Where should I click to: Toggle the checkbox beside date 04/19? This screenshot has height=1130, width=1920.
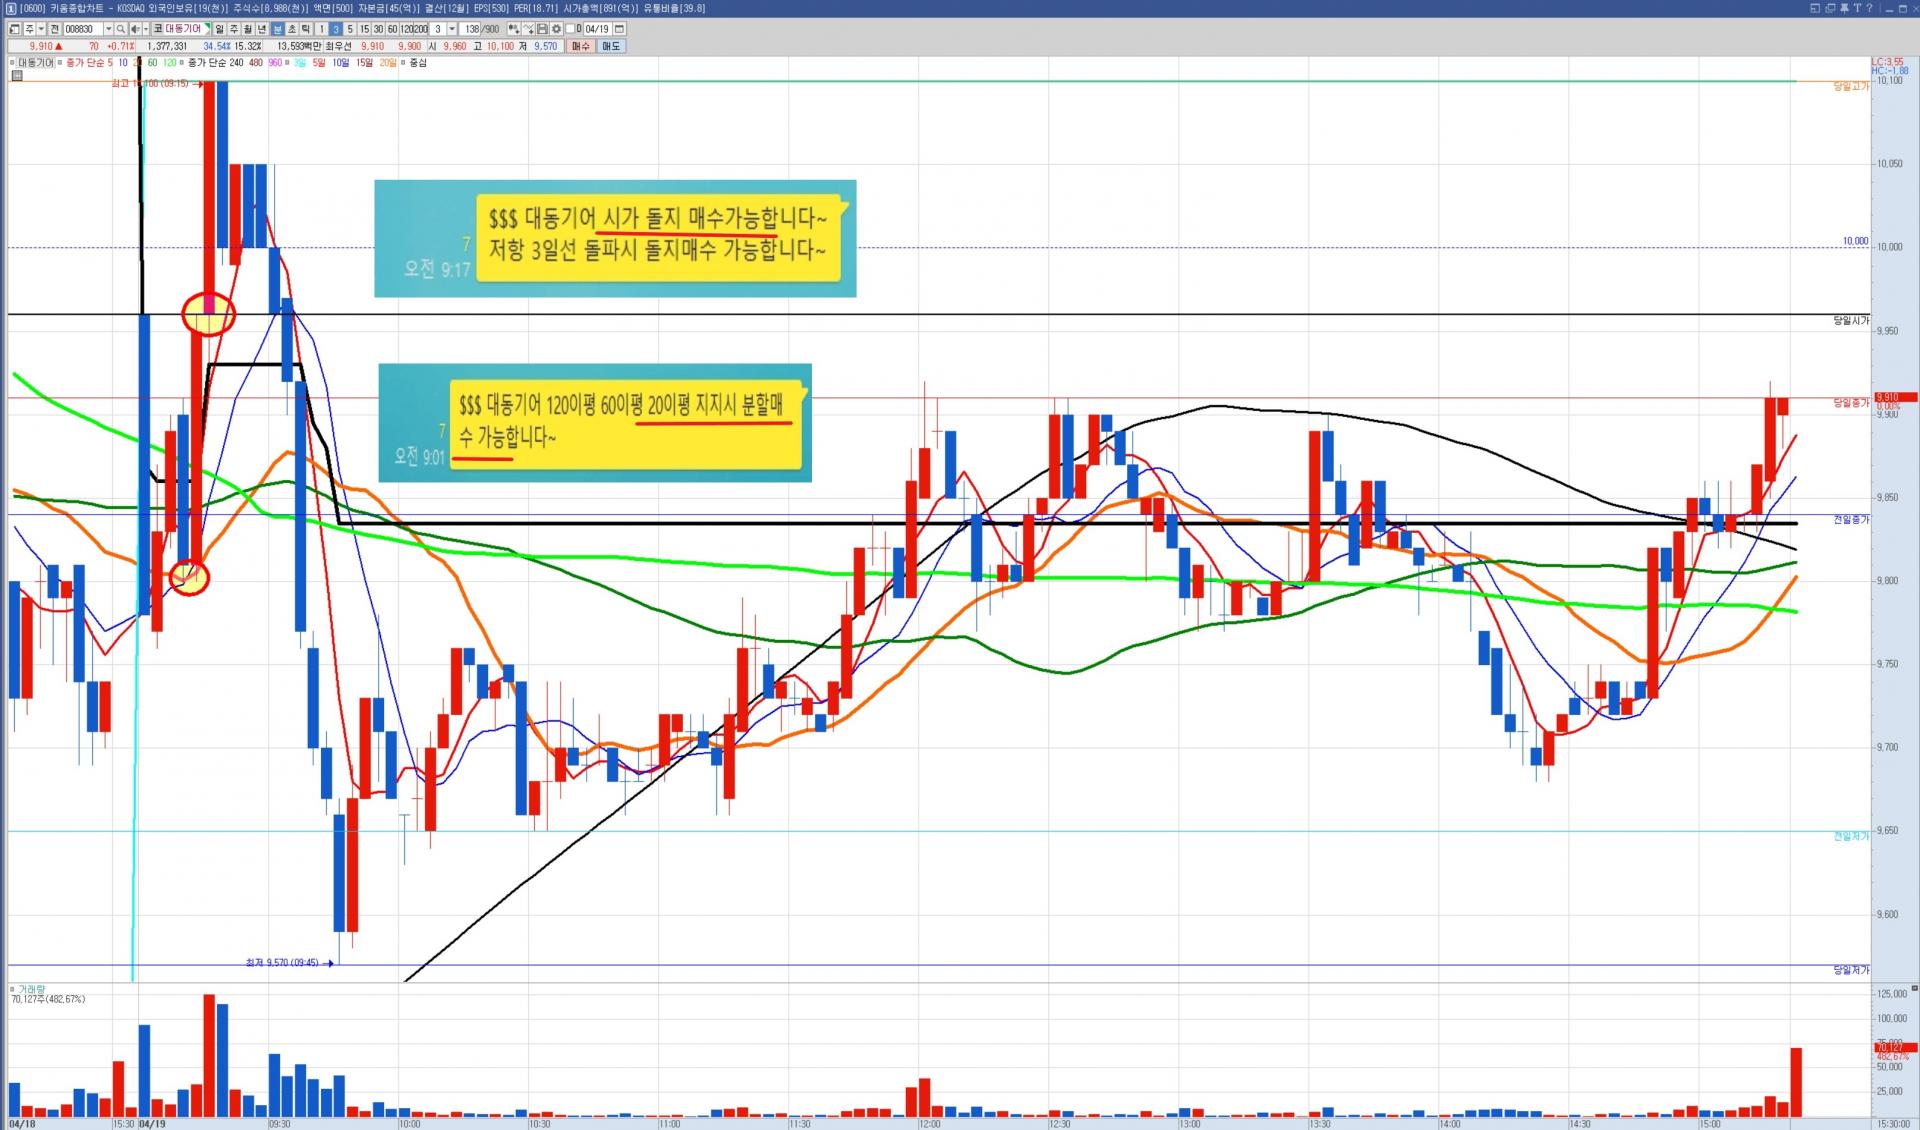[570, 29]
